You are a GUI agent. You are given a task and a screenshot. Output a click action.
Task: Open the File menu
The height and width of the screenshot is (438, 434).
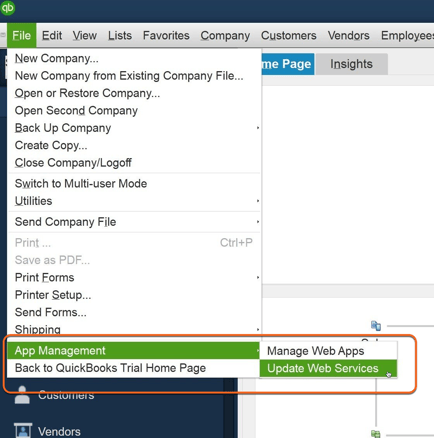tap(22, 35)
